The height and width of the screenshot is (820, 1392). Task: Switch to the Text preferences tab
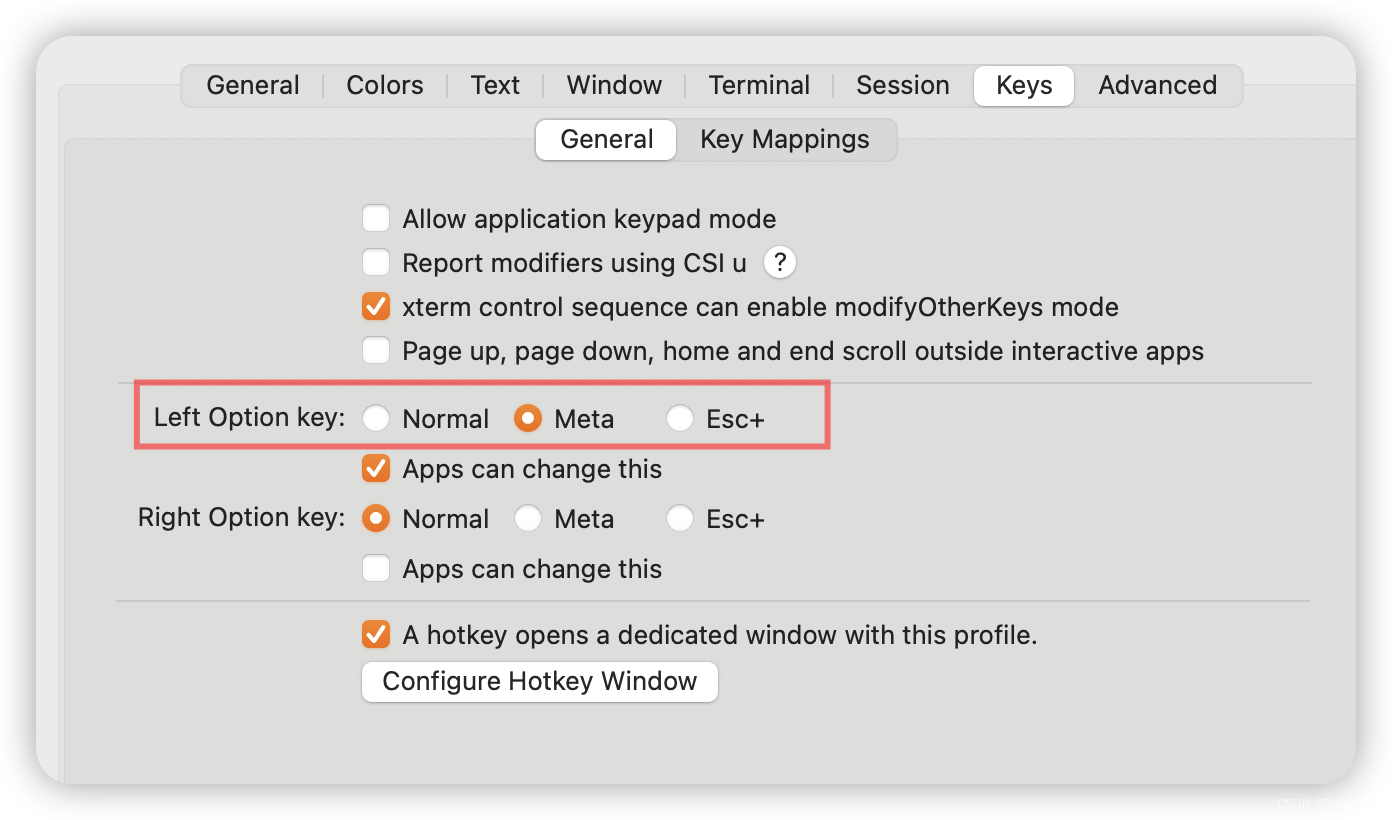click(495, 85)
